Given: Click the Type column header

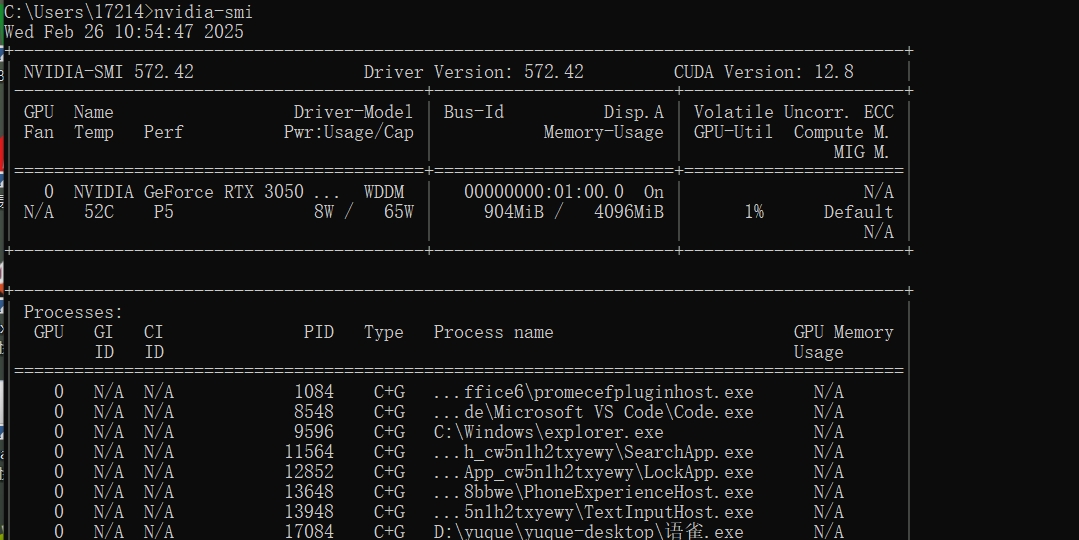Looking at the screenshot, I should [384, 332].
